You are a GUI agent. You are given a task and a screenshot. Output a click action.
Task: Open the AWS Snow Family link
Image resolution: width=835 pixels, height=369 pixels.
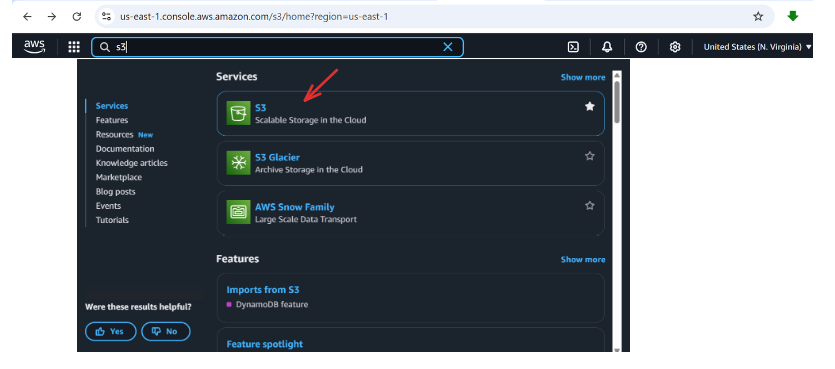294,207
